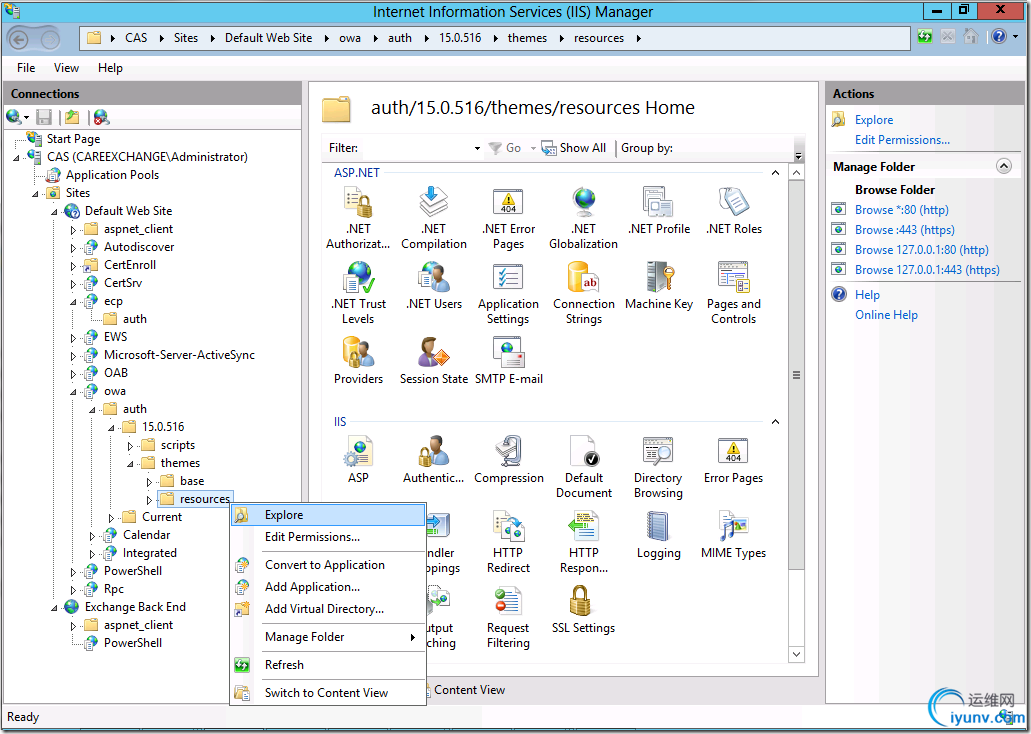
Task: Collapse the Exchange Back End node
Action: pyautogui.click(x=55, y=608)
